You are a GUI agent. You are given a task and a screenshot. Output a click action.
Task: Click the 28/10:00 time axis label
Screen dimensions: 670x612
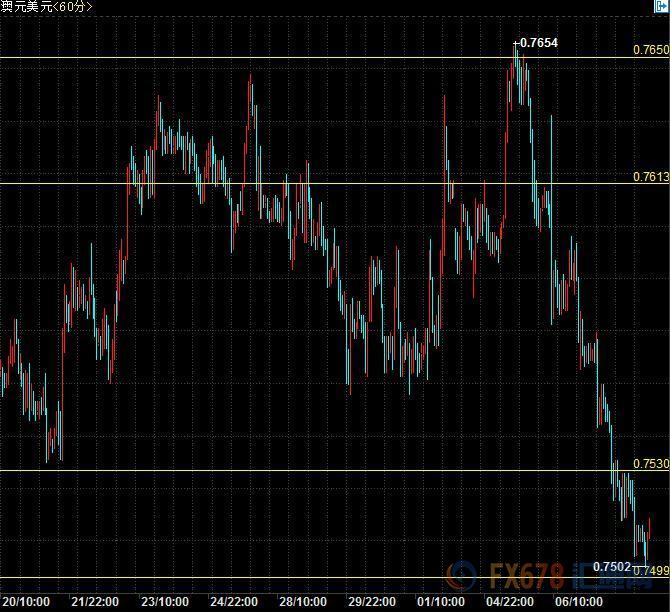click(304, 602)
